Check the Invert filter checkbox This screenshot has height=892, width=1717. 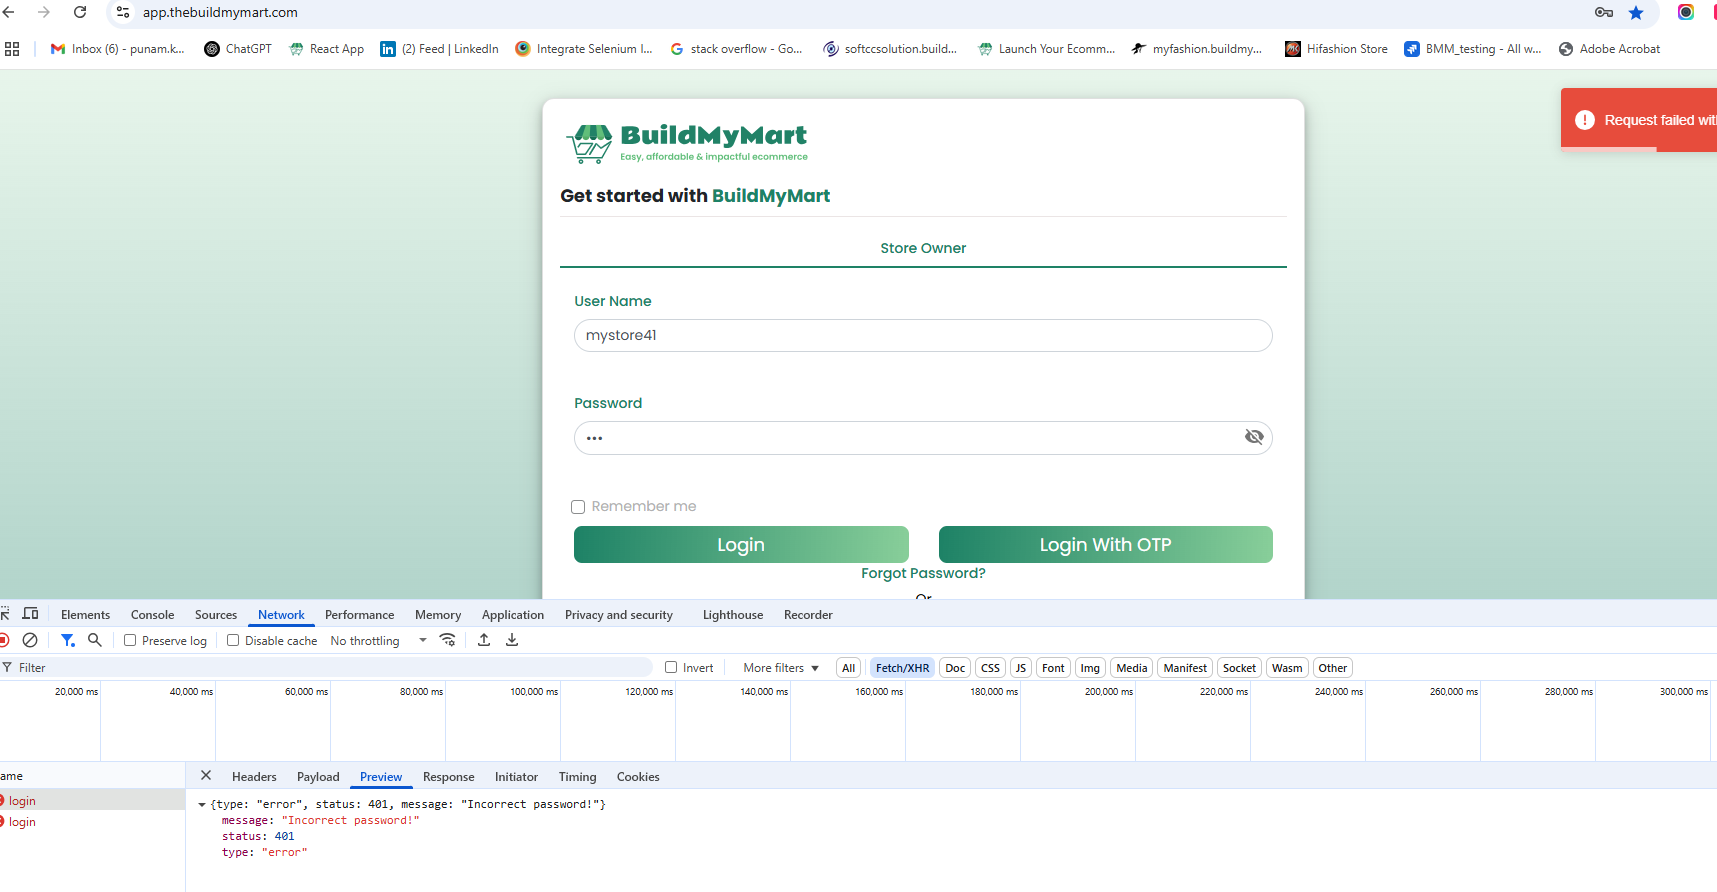pos(671,667)
